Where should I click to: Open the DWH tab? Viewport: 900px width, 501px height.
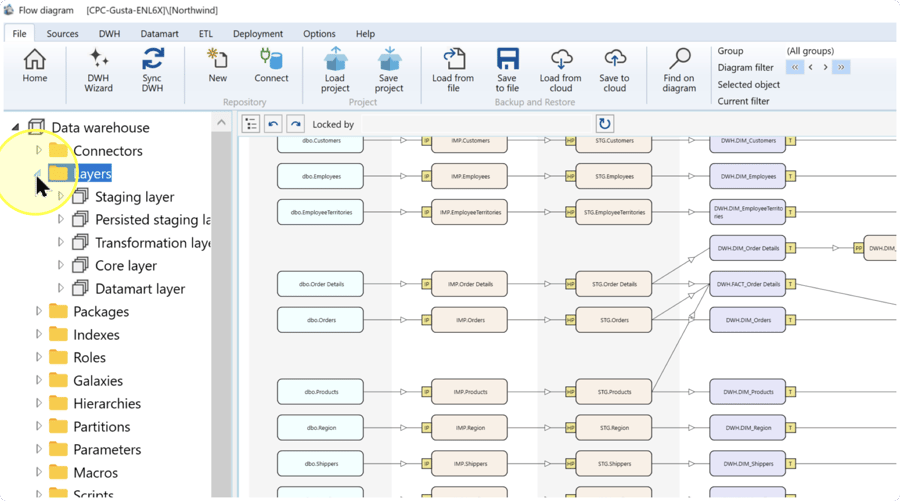109,33
